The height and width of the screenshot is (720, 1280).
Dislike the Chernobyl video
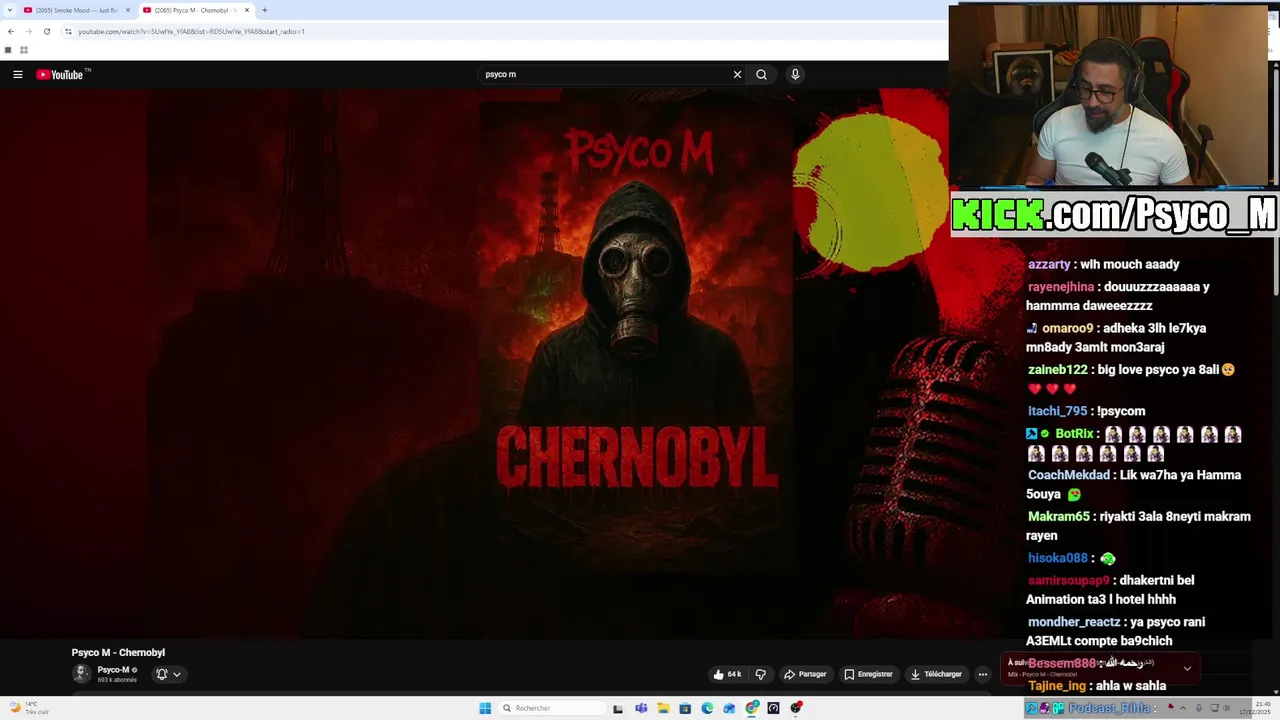[760, 674]
